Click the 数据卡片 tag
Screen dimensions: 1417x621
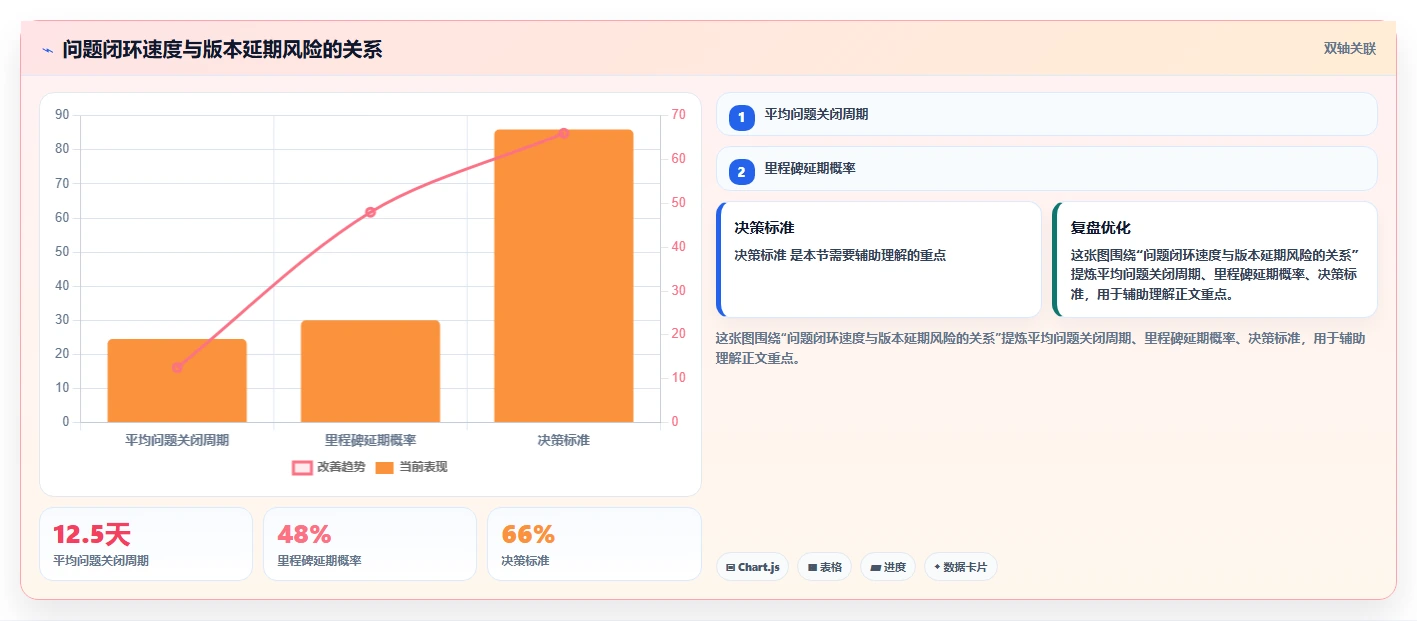(960, 567)
